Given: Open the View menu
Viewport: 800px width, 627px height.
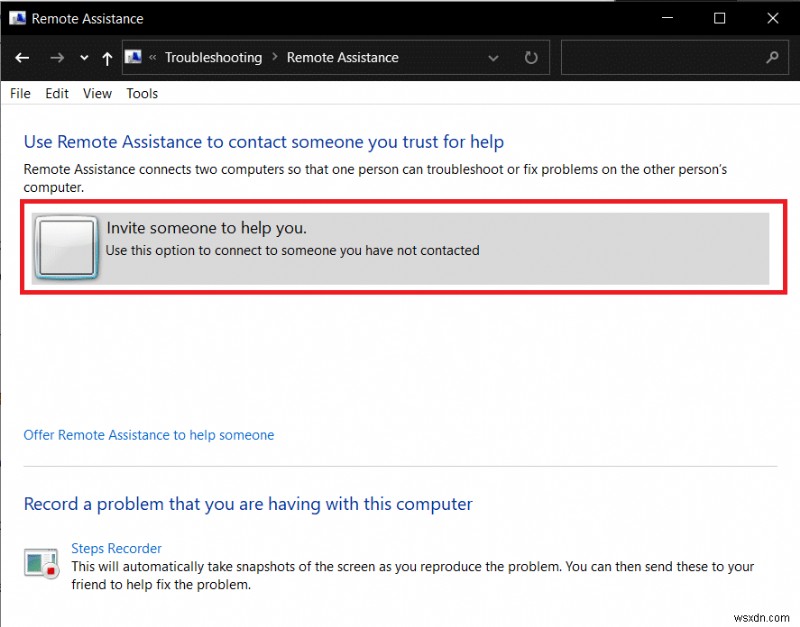Looking at the screenshot, I should click(x=97, y=93).
